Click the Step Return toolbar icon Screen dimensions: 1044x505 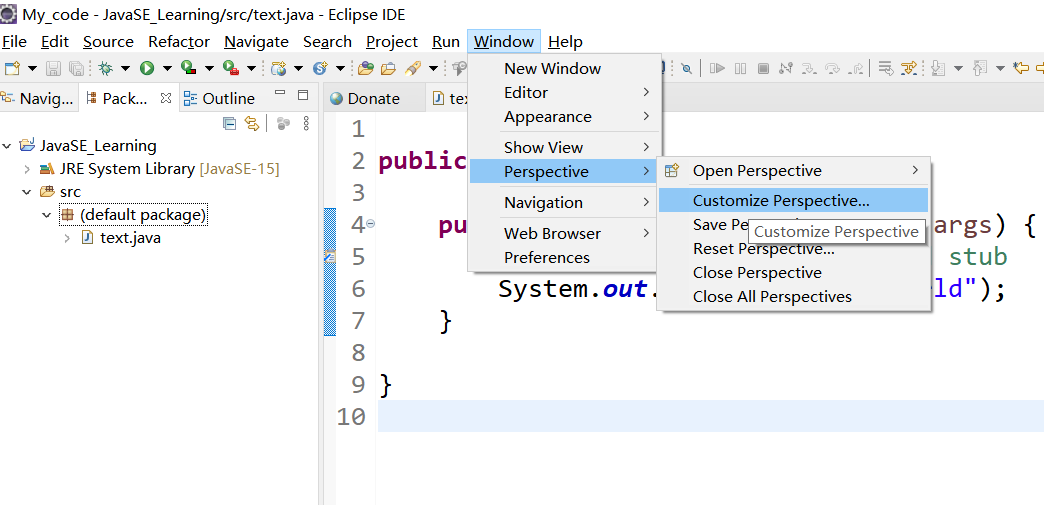coord(856,68)
